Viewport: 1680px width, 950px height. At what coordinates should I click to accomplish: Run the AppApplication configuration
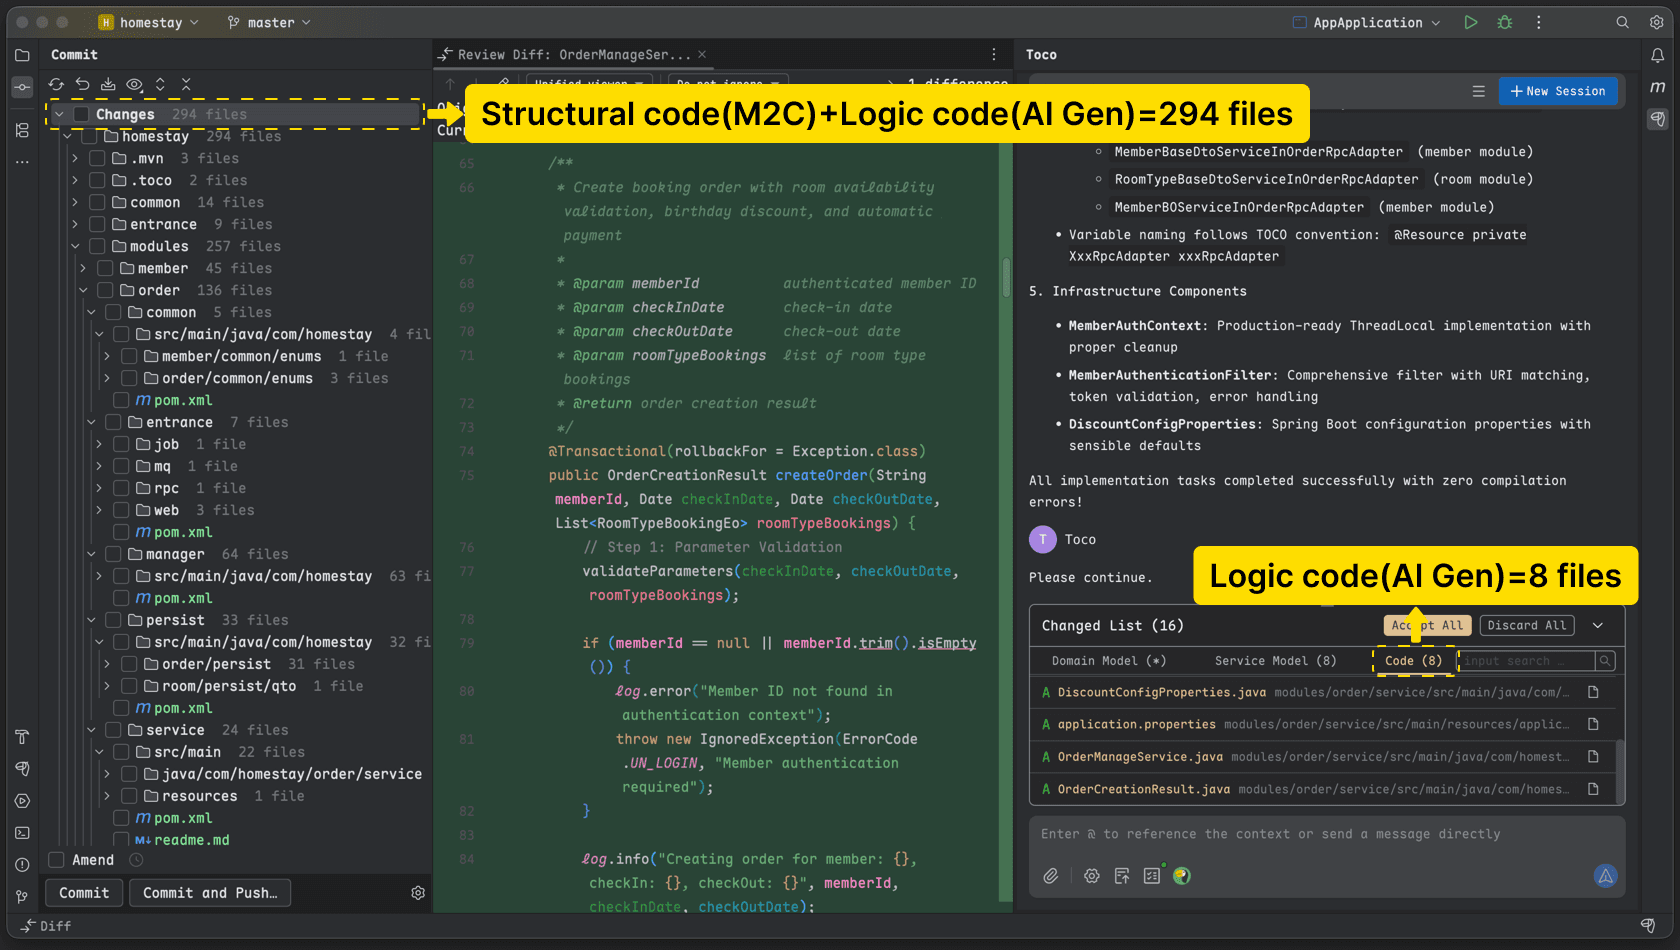[x=1470, y=21]
